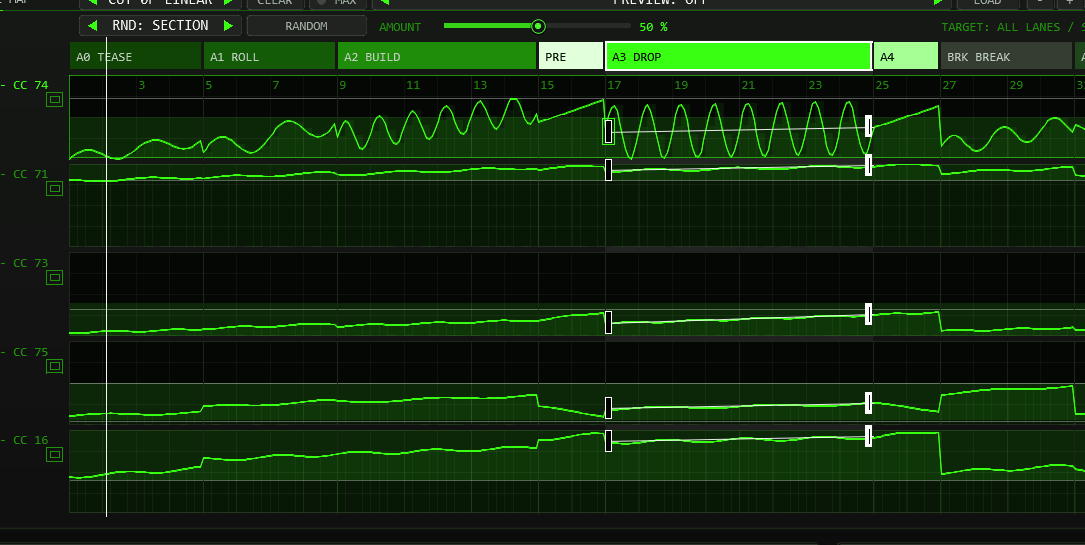Click bar 3 on the ruler

[142, 85]
